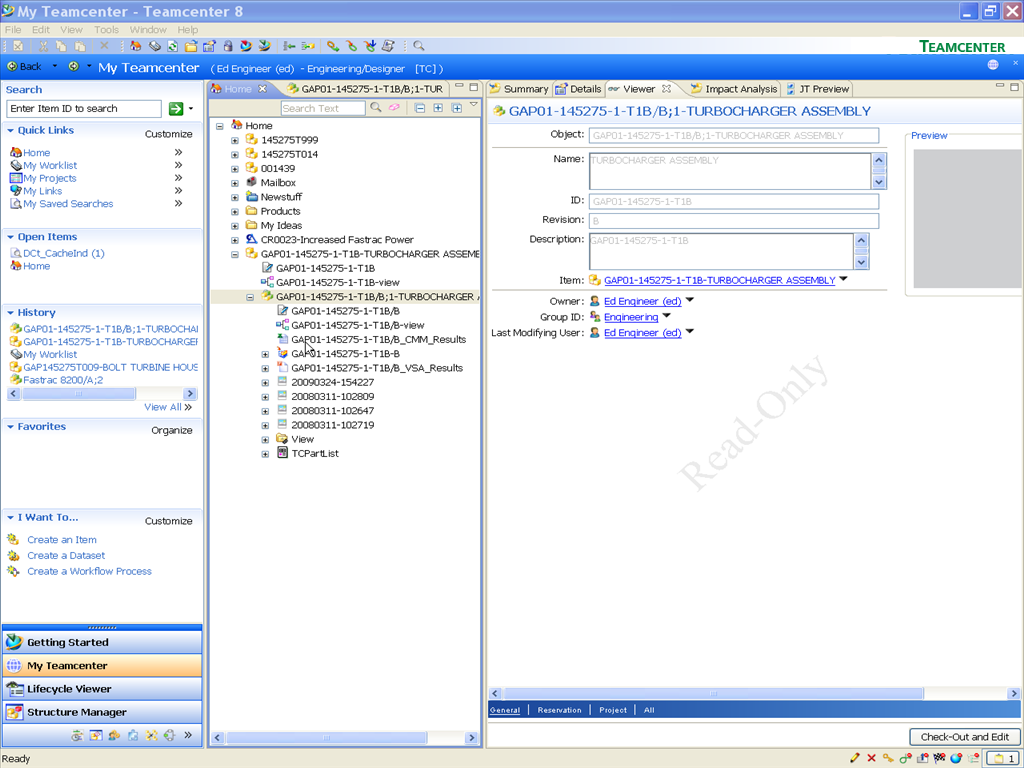The width and height of the screenshot is (1024, 768).
Task: Click the gray Delete X toolbar icon
Action: [x=104, y=46]
